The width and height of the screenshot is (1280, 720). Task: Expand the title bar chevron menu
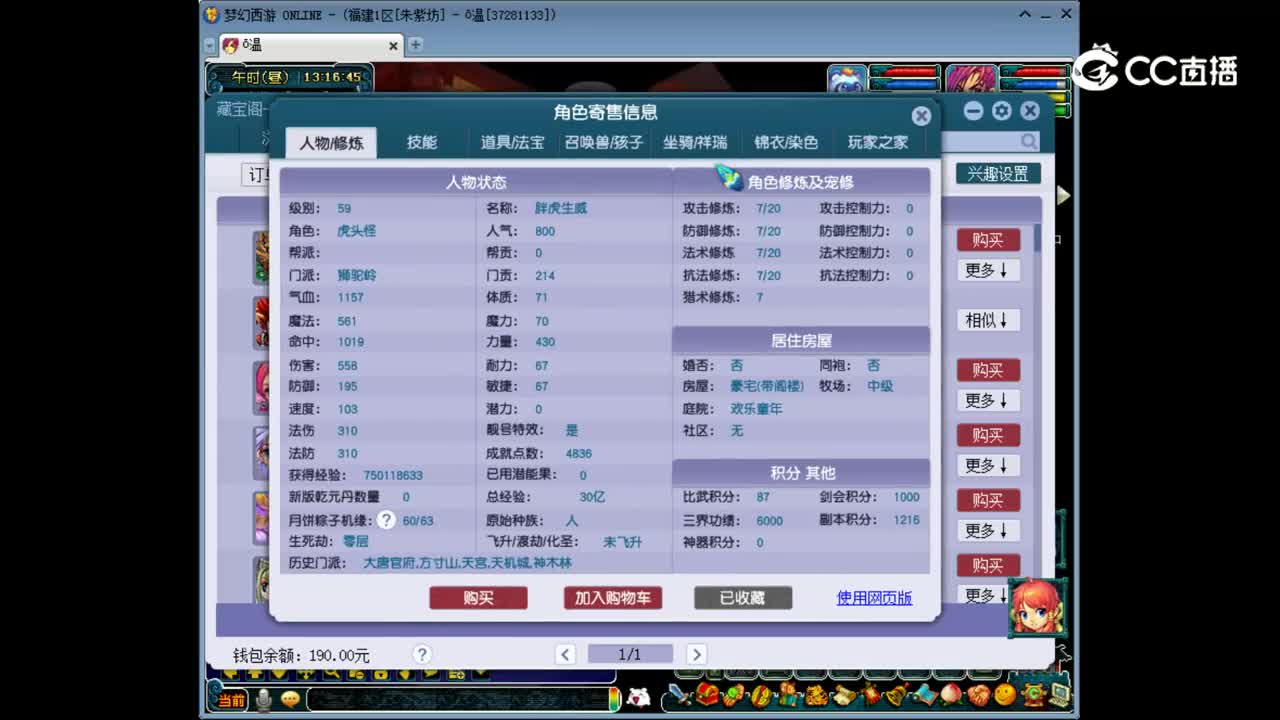pos(1025,14)
